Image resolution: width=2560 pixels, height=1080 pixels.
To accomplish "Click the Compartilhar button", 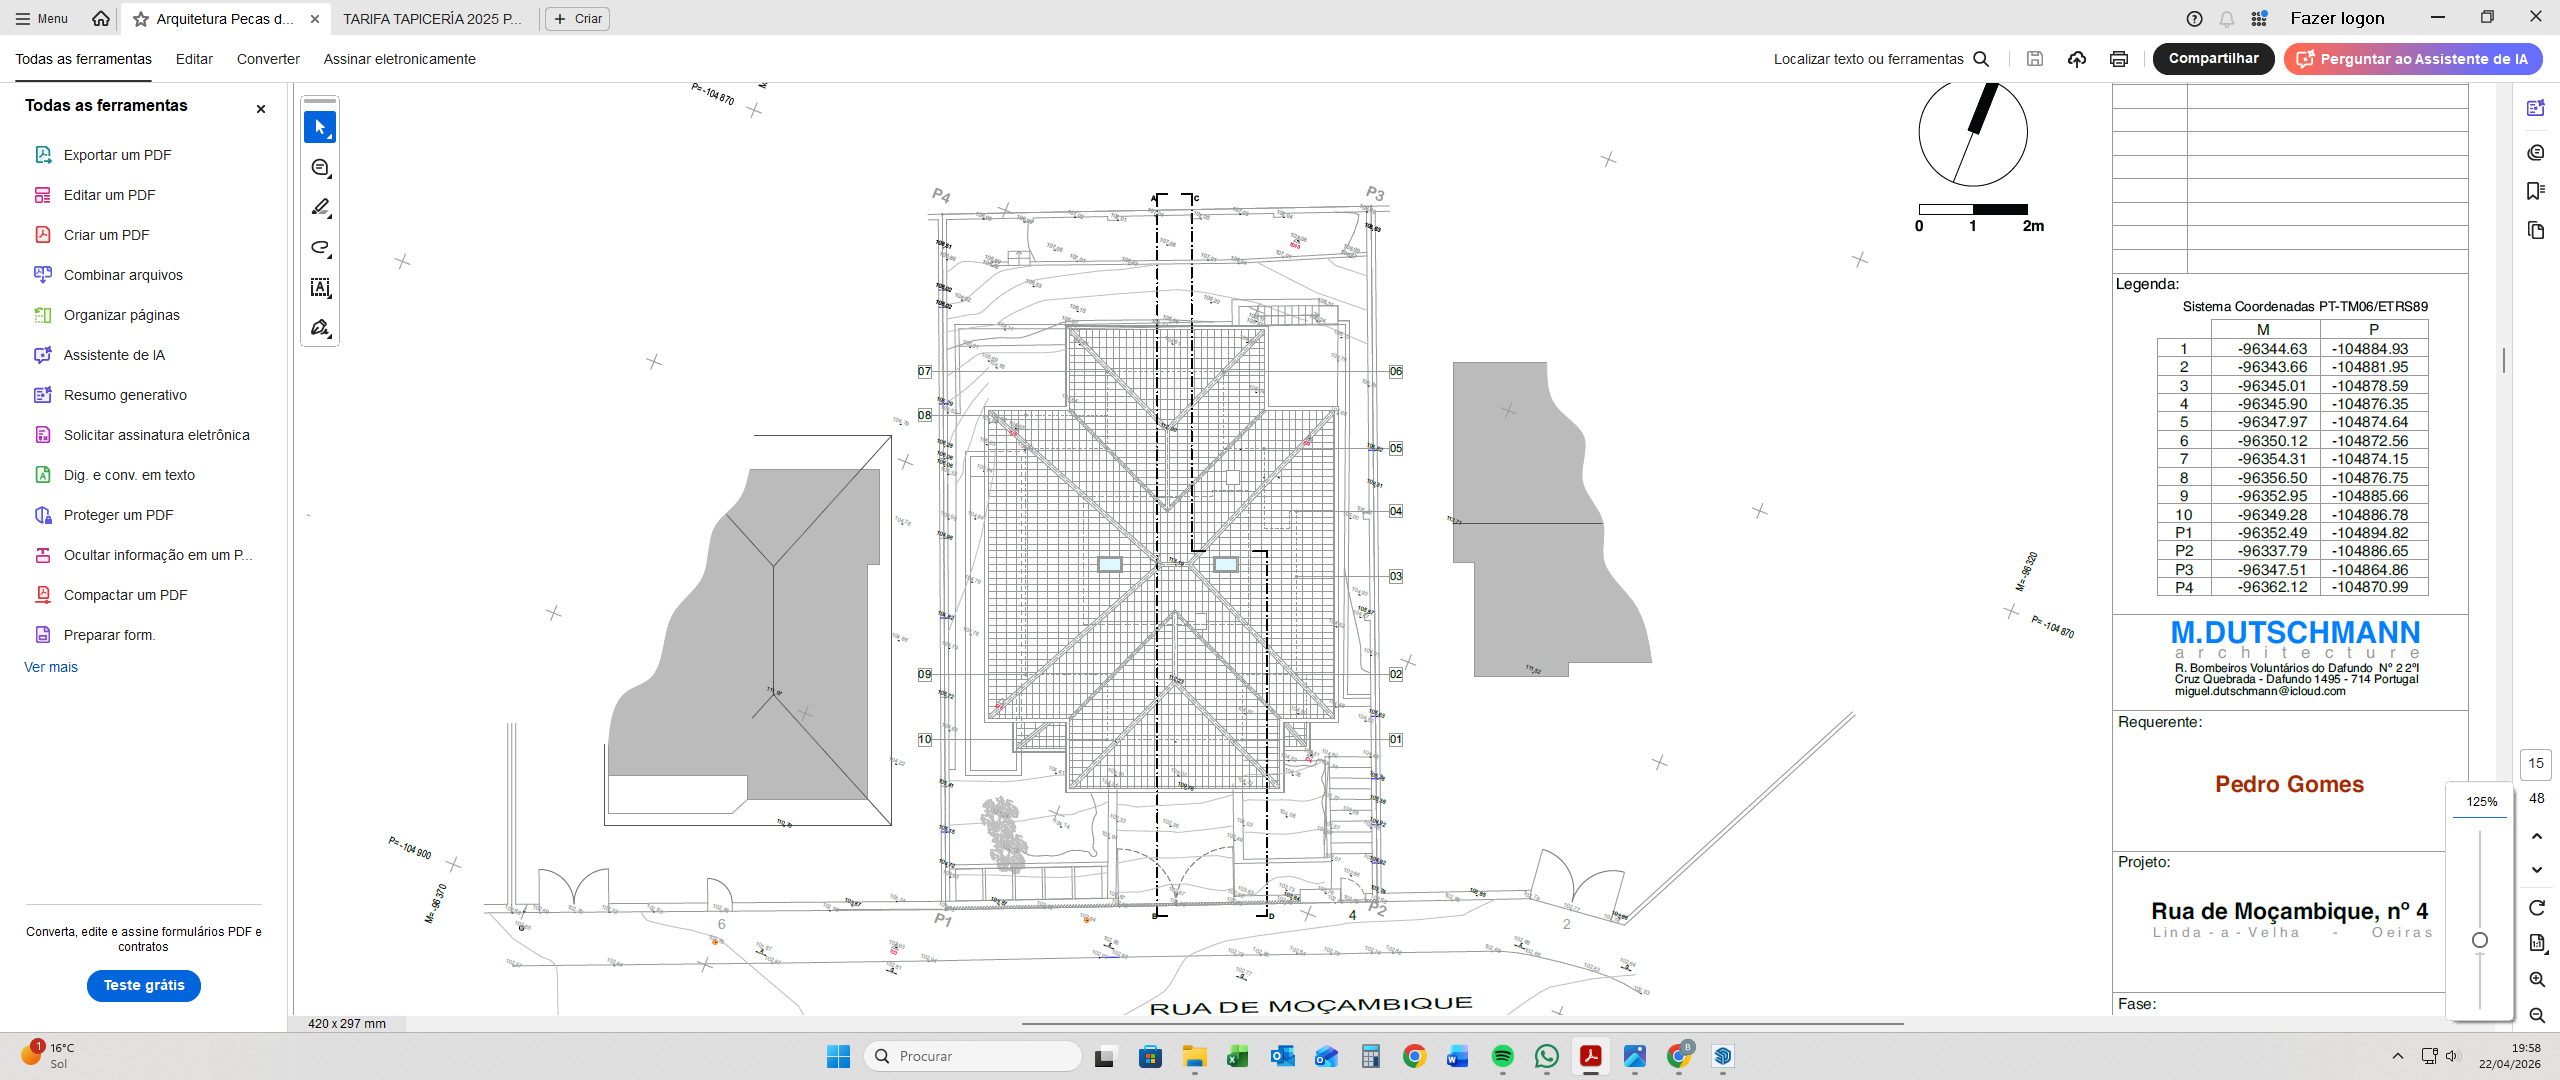I will pyautogui.click(x=2213, y=59).
